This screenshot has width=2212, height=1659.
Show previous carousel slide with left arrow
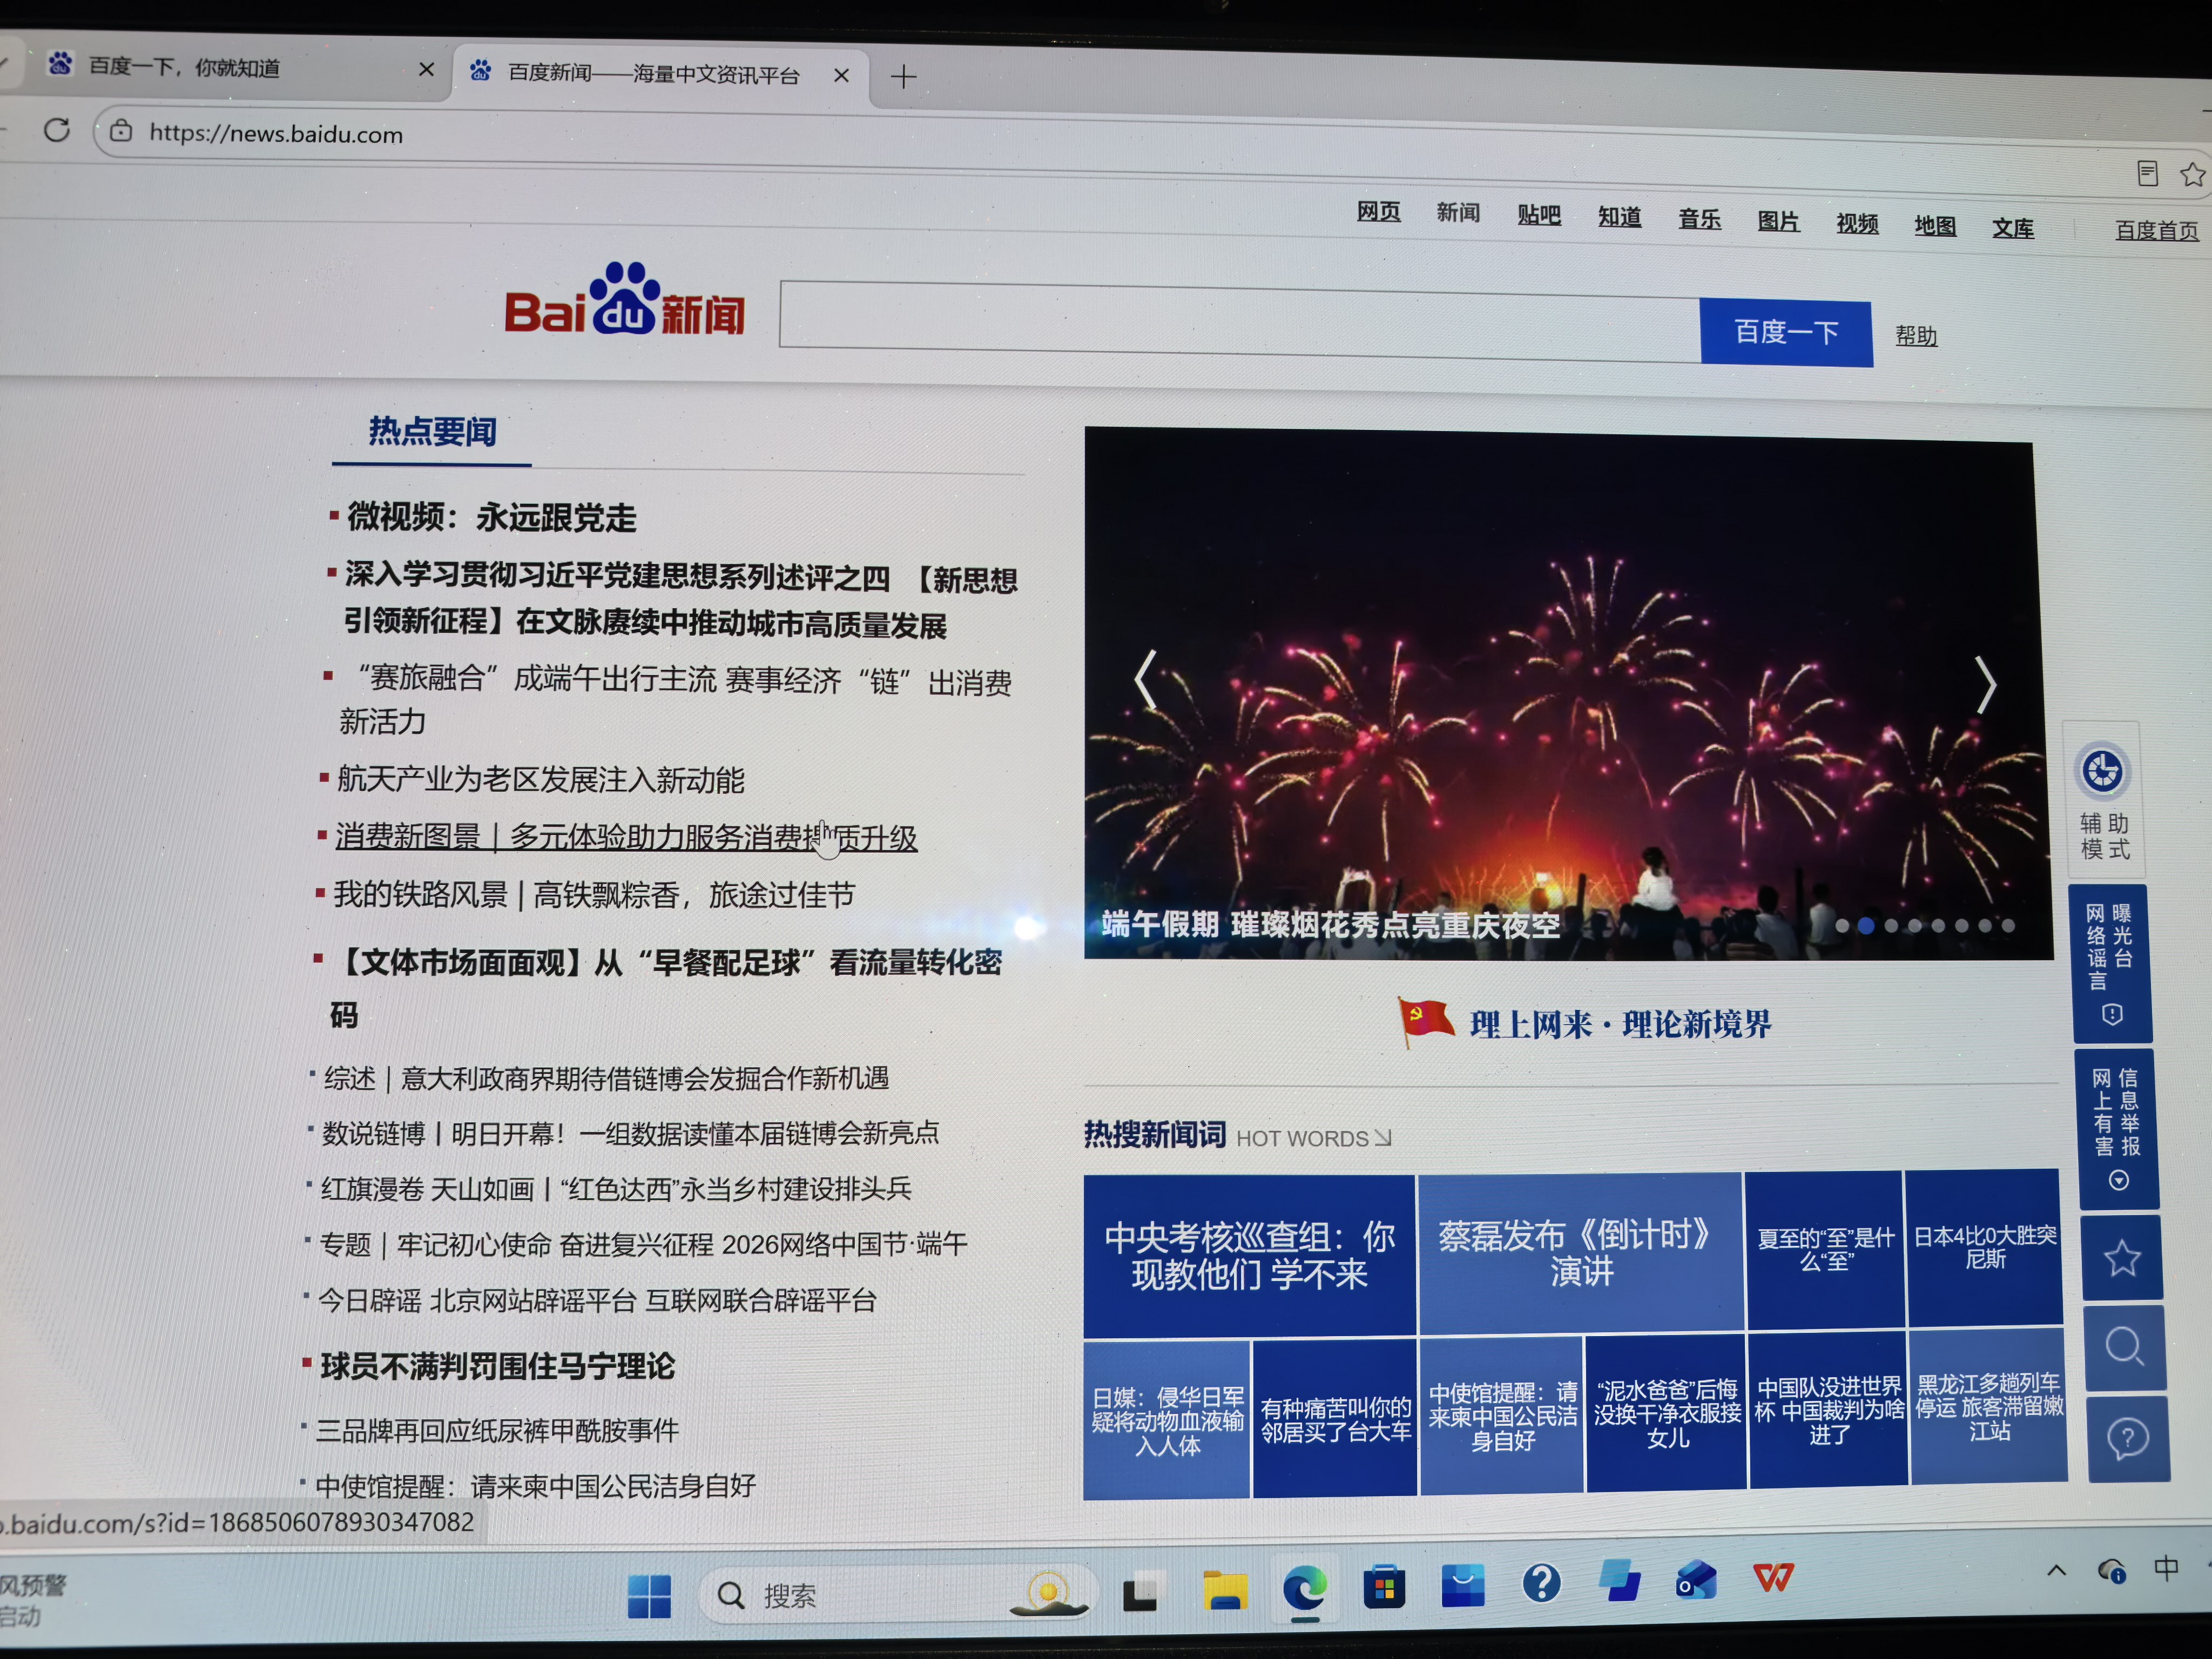(x=1146, y=680)
